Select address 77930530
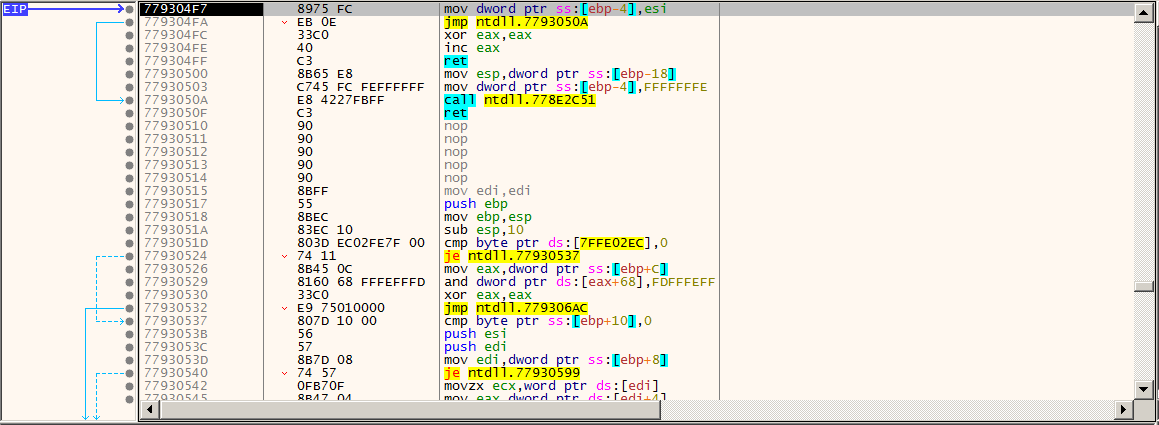The height and width of the screenshot is (425, 1159). [176, 295]
